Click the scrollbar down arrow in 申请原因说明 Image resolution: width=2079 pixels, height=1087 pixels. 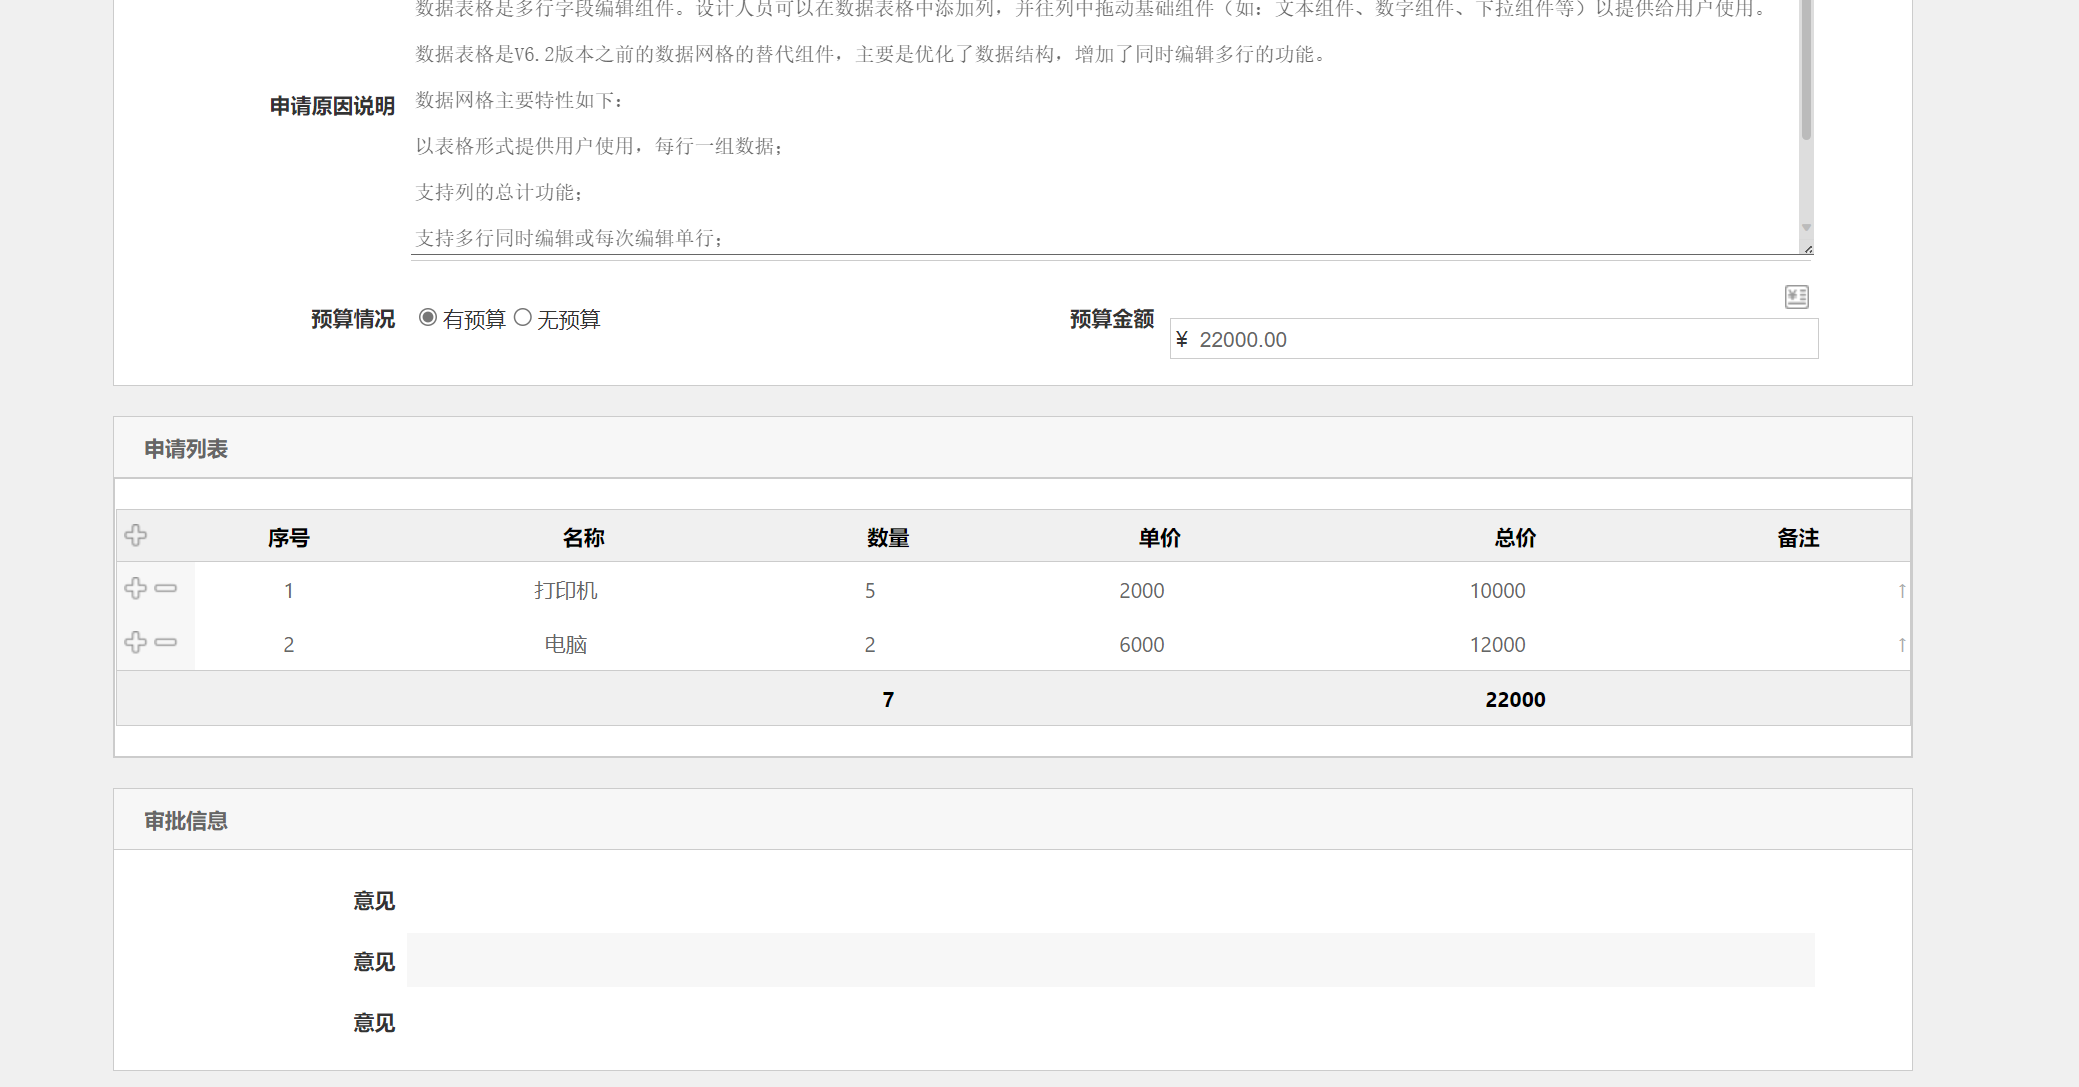pos(1806,228)
